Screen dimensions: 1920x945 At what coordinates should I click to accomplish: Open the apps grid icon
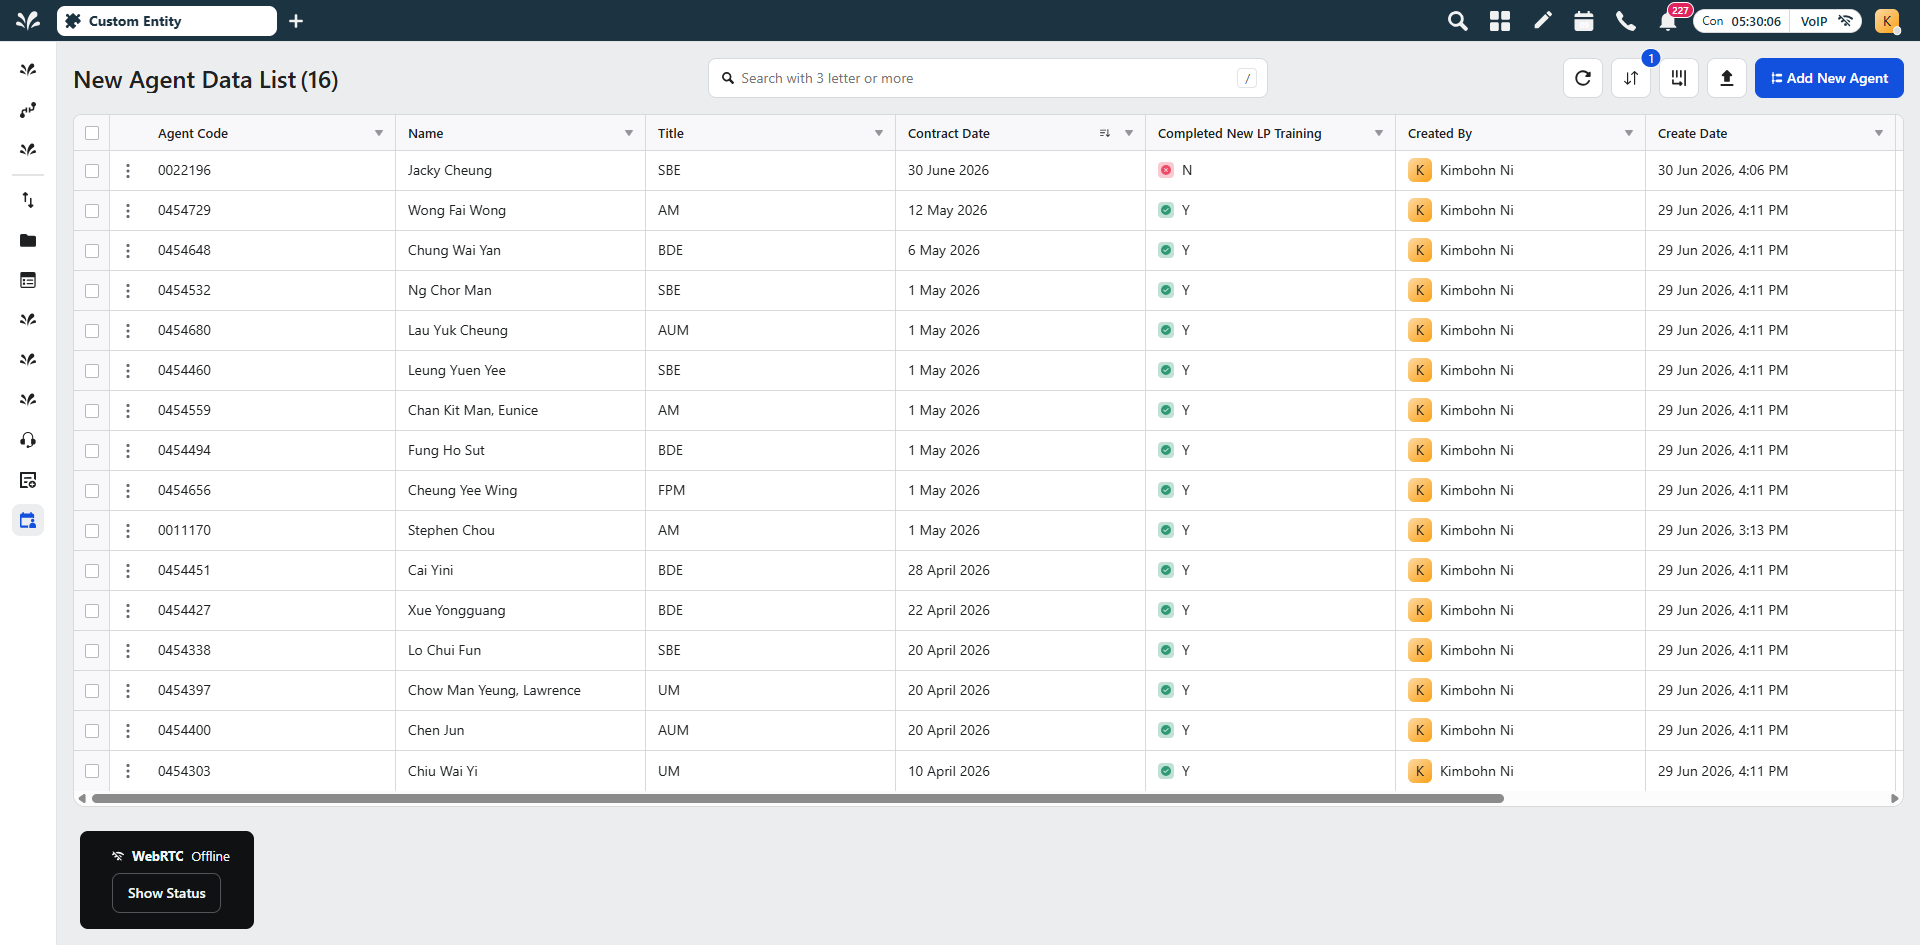click(1500, 21)
